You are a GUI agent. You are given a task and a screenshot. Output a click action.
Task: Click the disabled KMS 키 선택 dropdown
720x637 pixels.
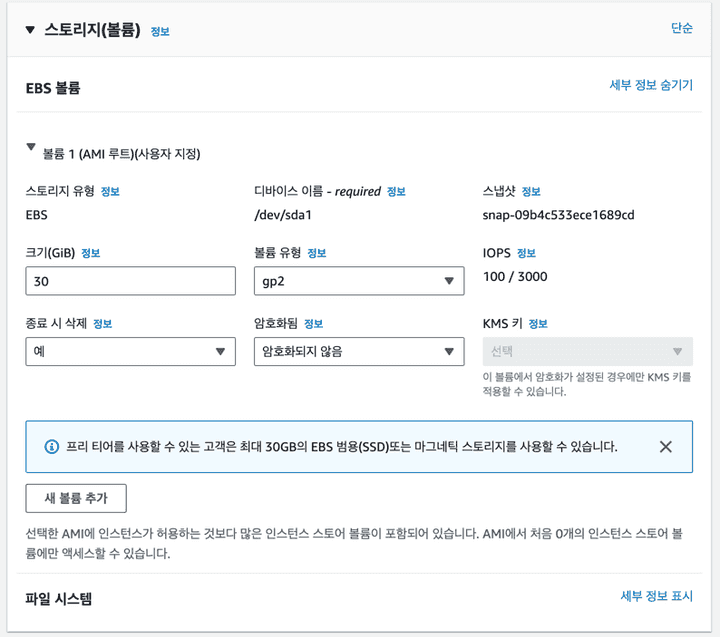(x=587, y=351)
